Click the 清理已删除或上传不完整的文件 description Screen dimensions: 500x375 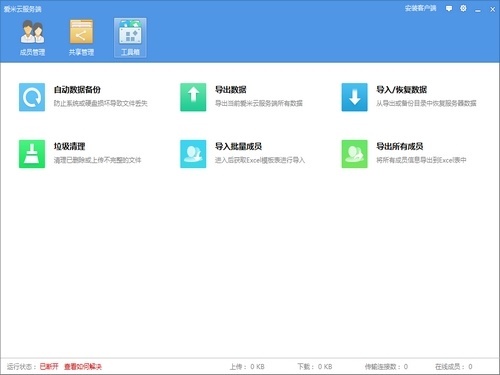click(x=98, y=160)
